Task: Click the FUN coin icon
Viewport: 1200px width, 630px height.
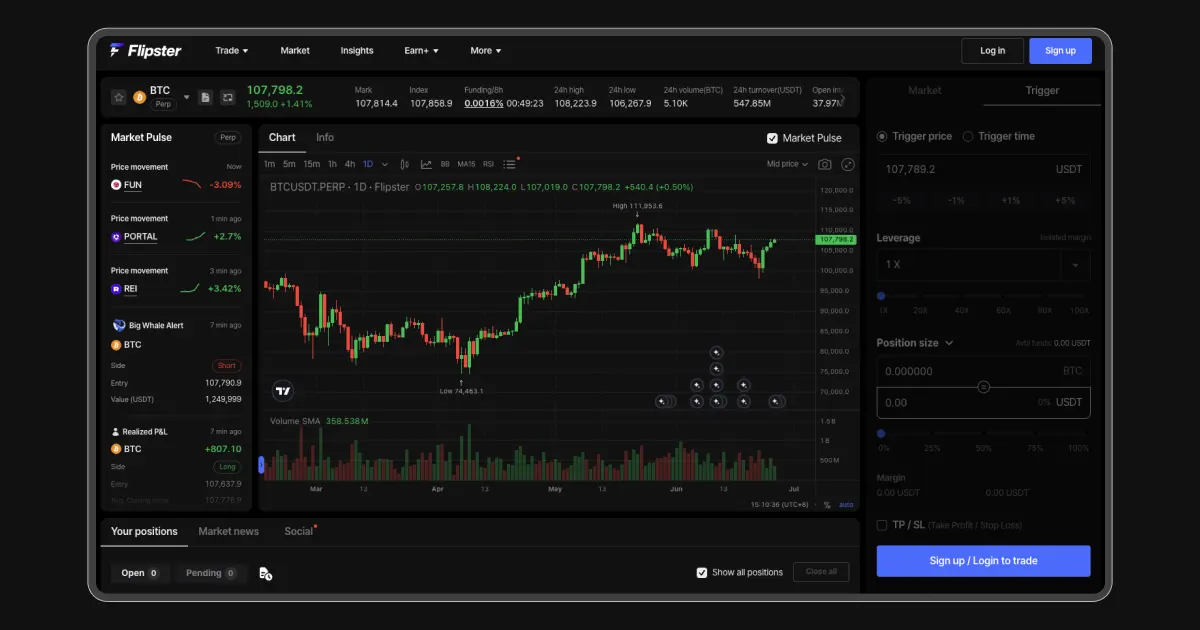Action: coord(116,185)
